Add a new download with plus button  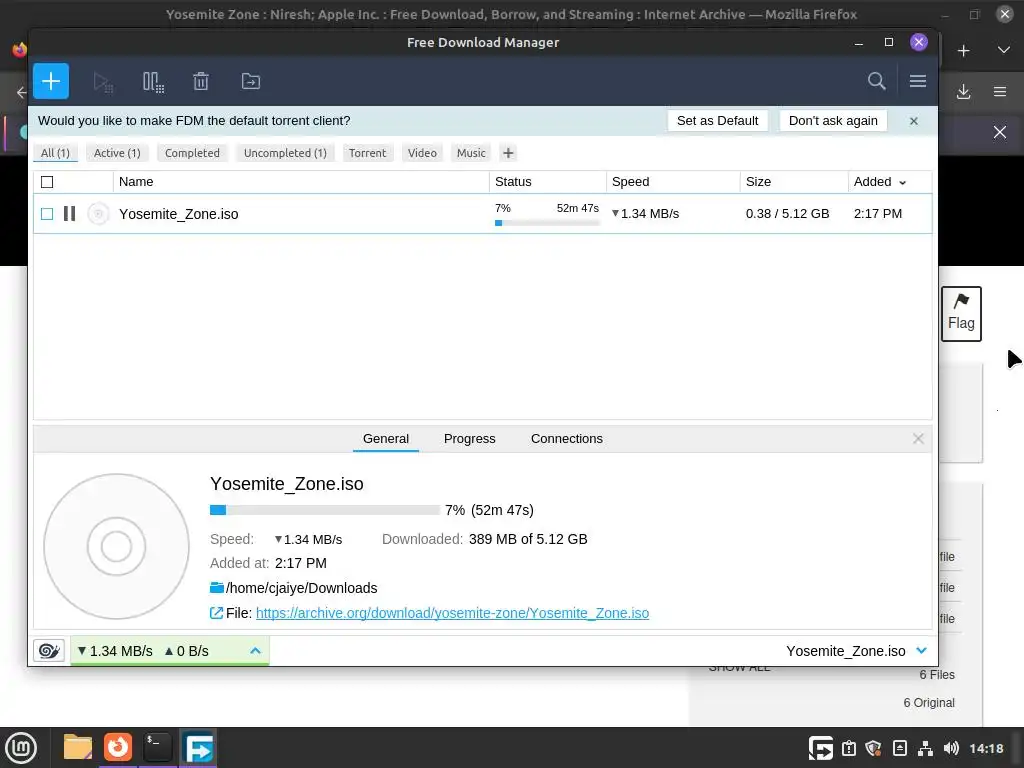pos(51,81)
